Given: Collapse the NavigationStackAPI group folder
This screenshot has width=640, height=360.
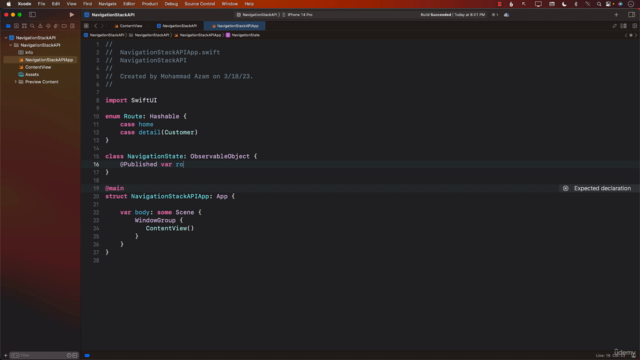Looking at the screenshot, I should 11,45.
